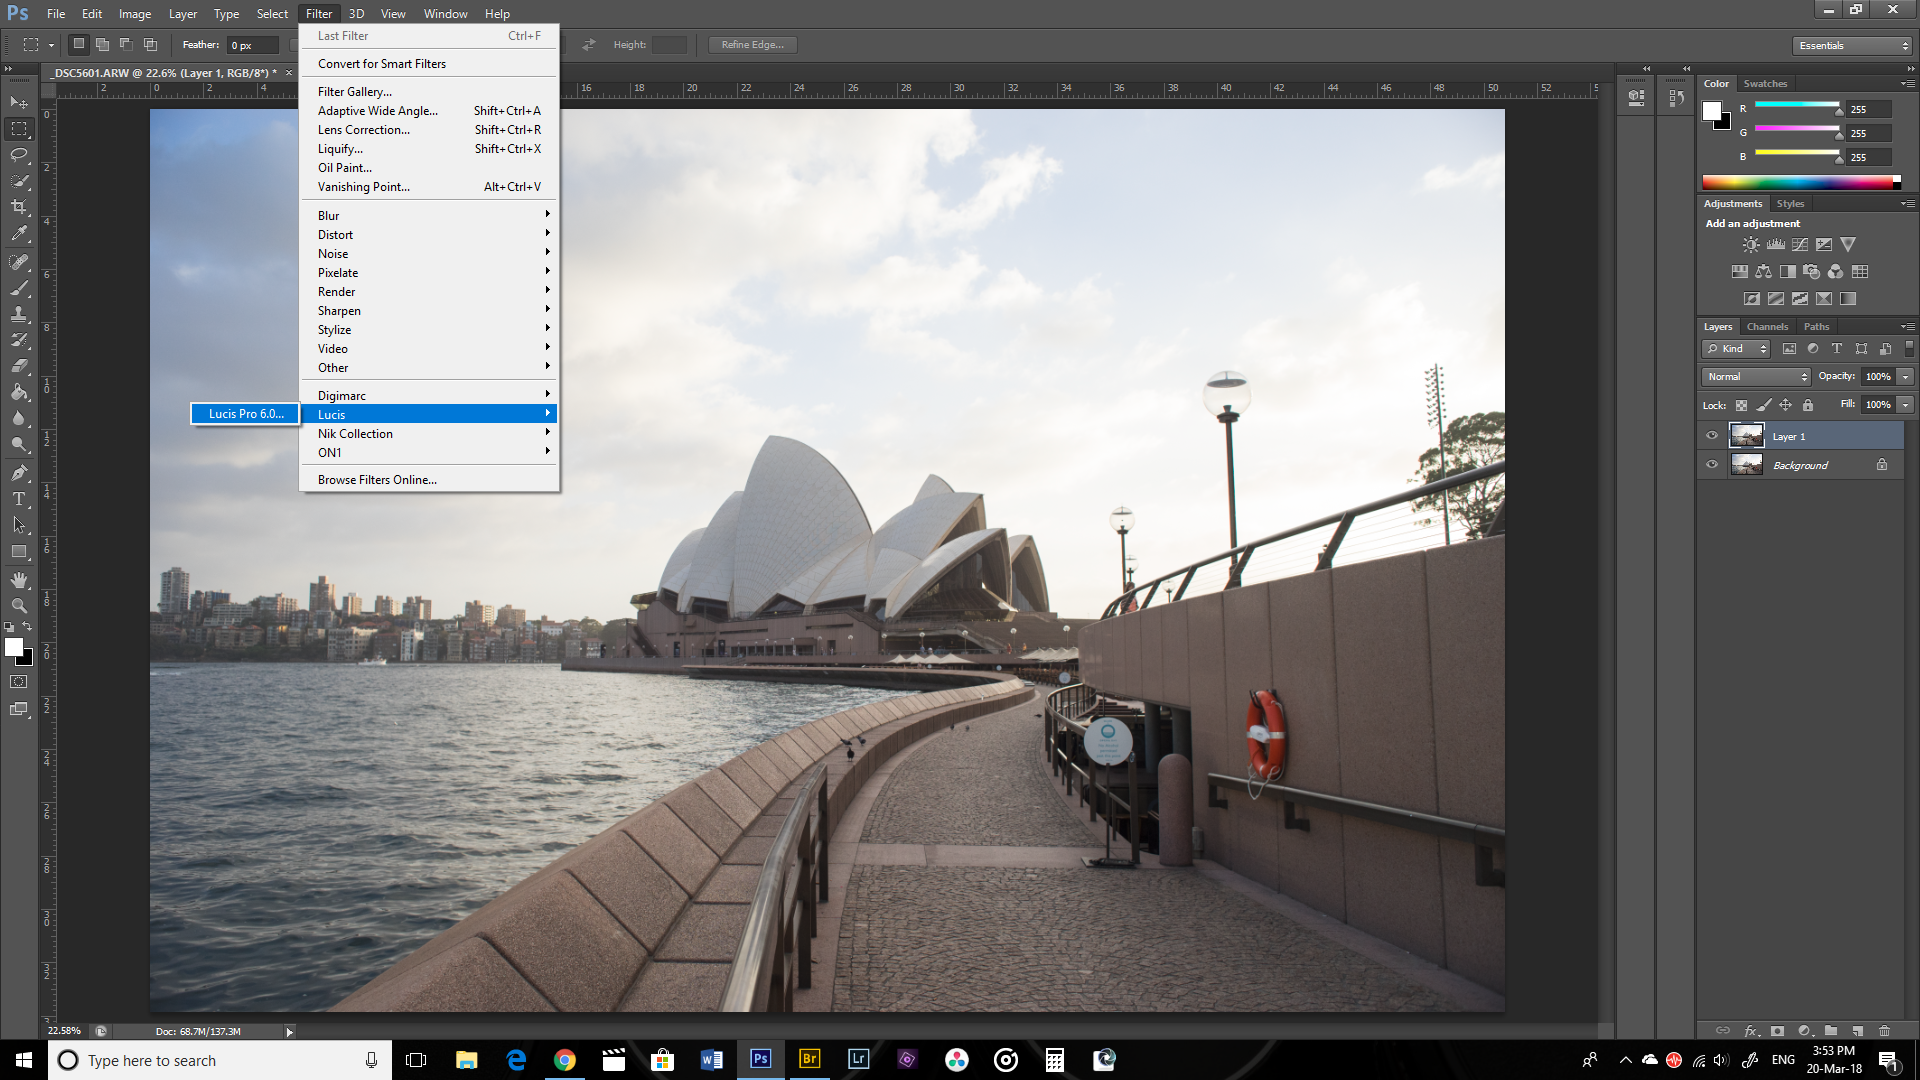Select the Crop tool
This screenshot has width=1920, height=1080.
(19, 207)
